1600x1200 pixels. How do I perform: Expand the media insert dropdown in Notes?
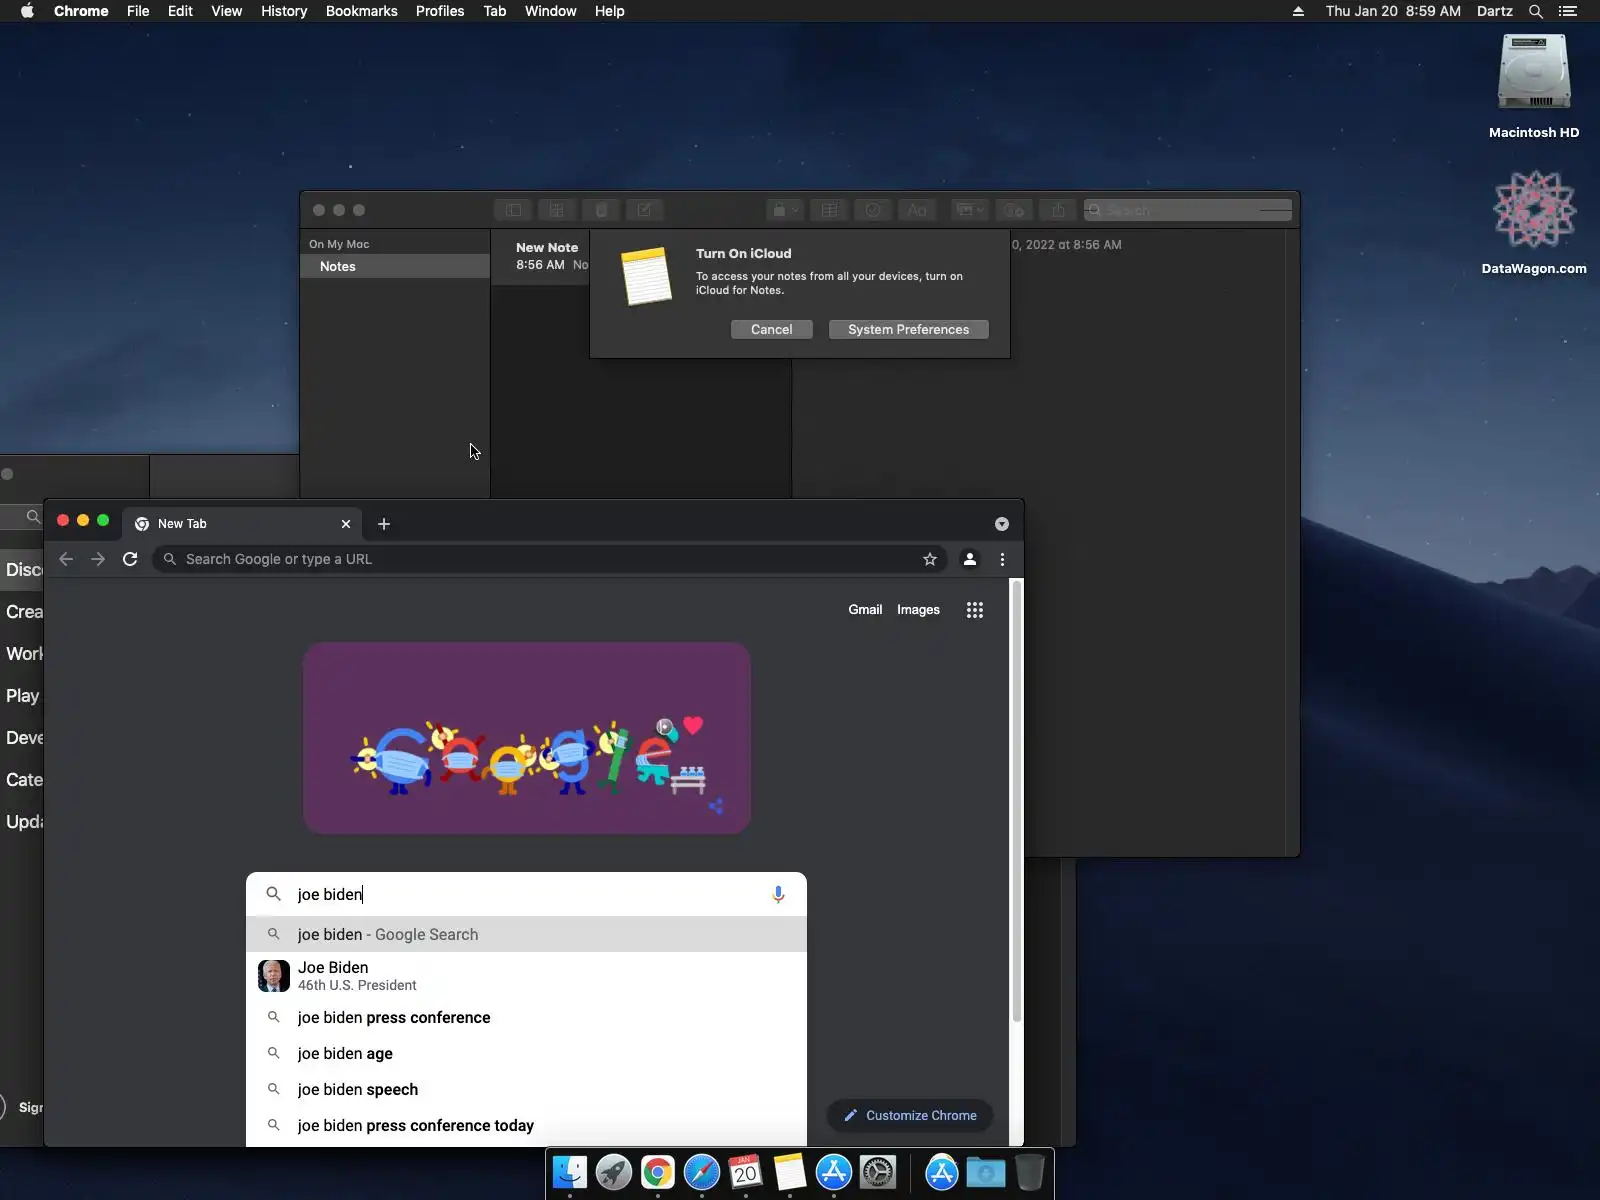[969, 210]
